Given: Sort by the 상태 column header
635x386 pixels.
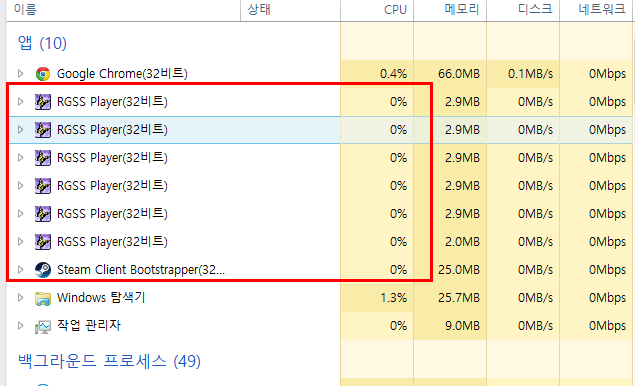Looking at the screenshot, I should click(290, 10).
